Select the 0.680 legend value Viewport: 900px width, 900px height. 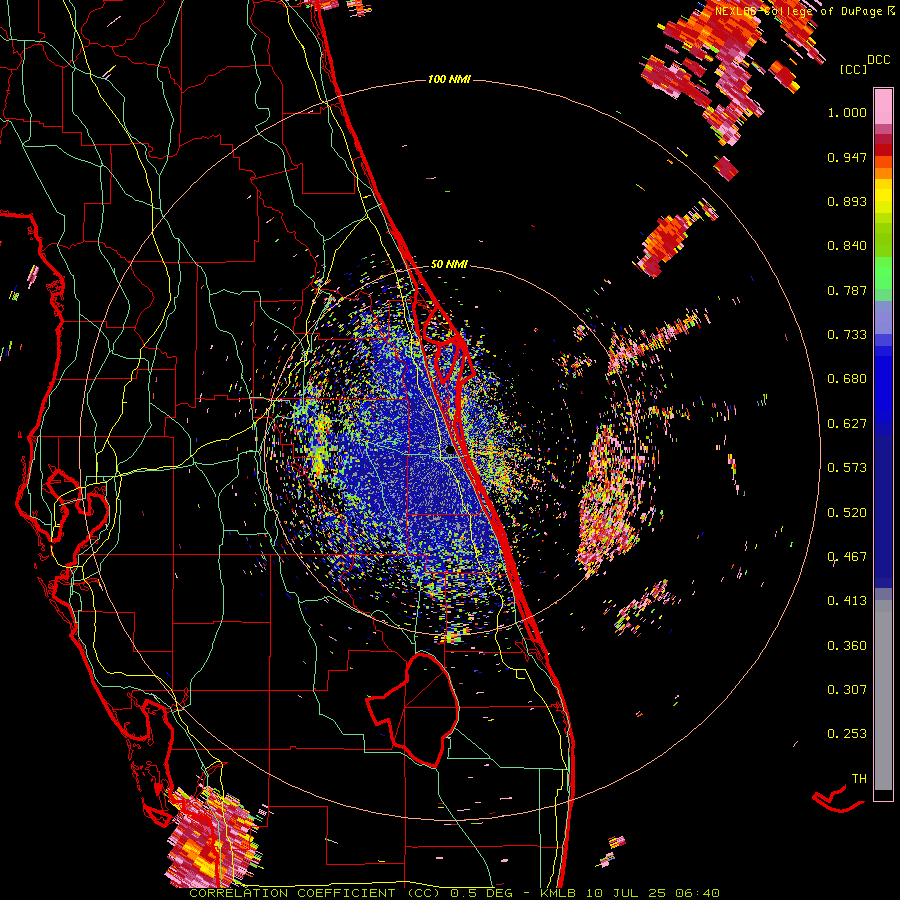pyautogui.click(x=847, y=379)
